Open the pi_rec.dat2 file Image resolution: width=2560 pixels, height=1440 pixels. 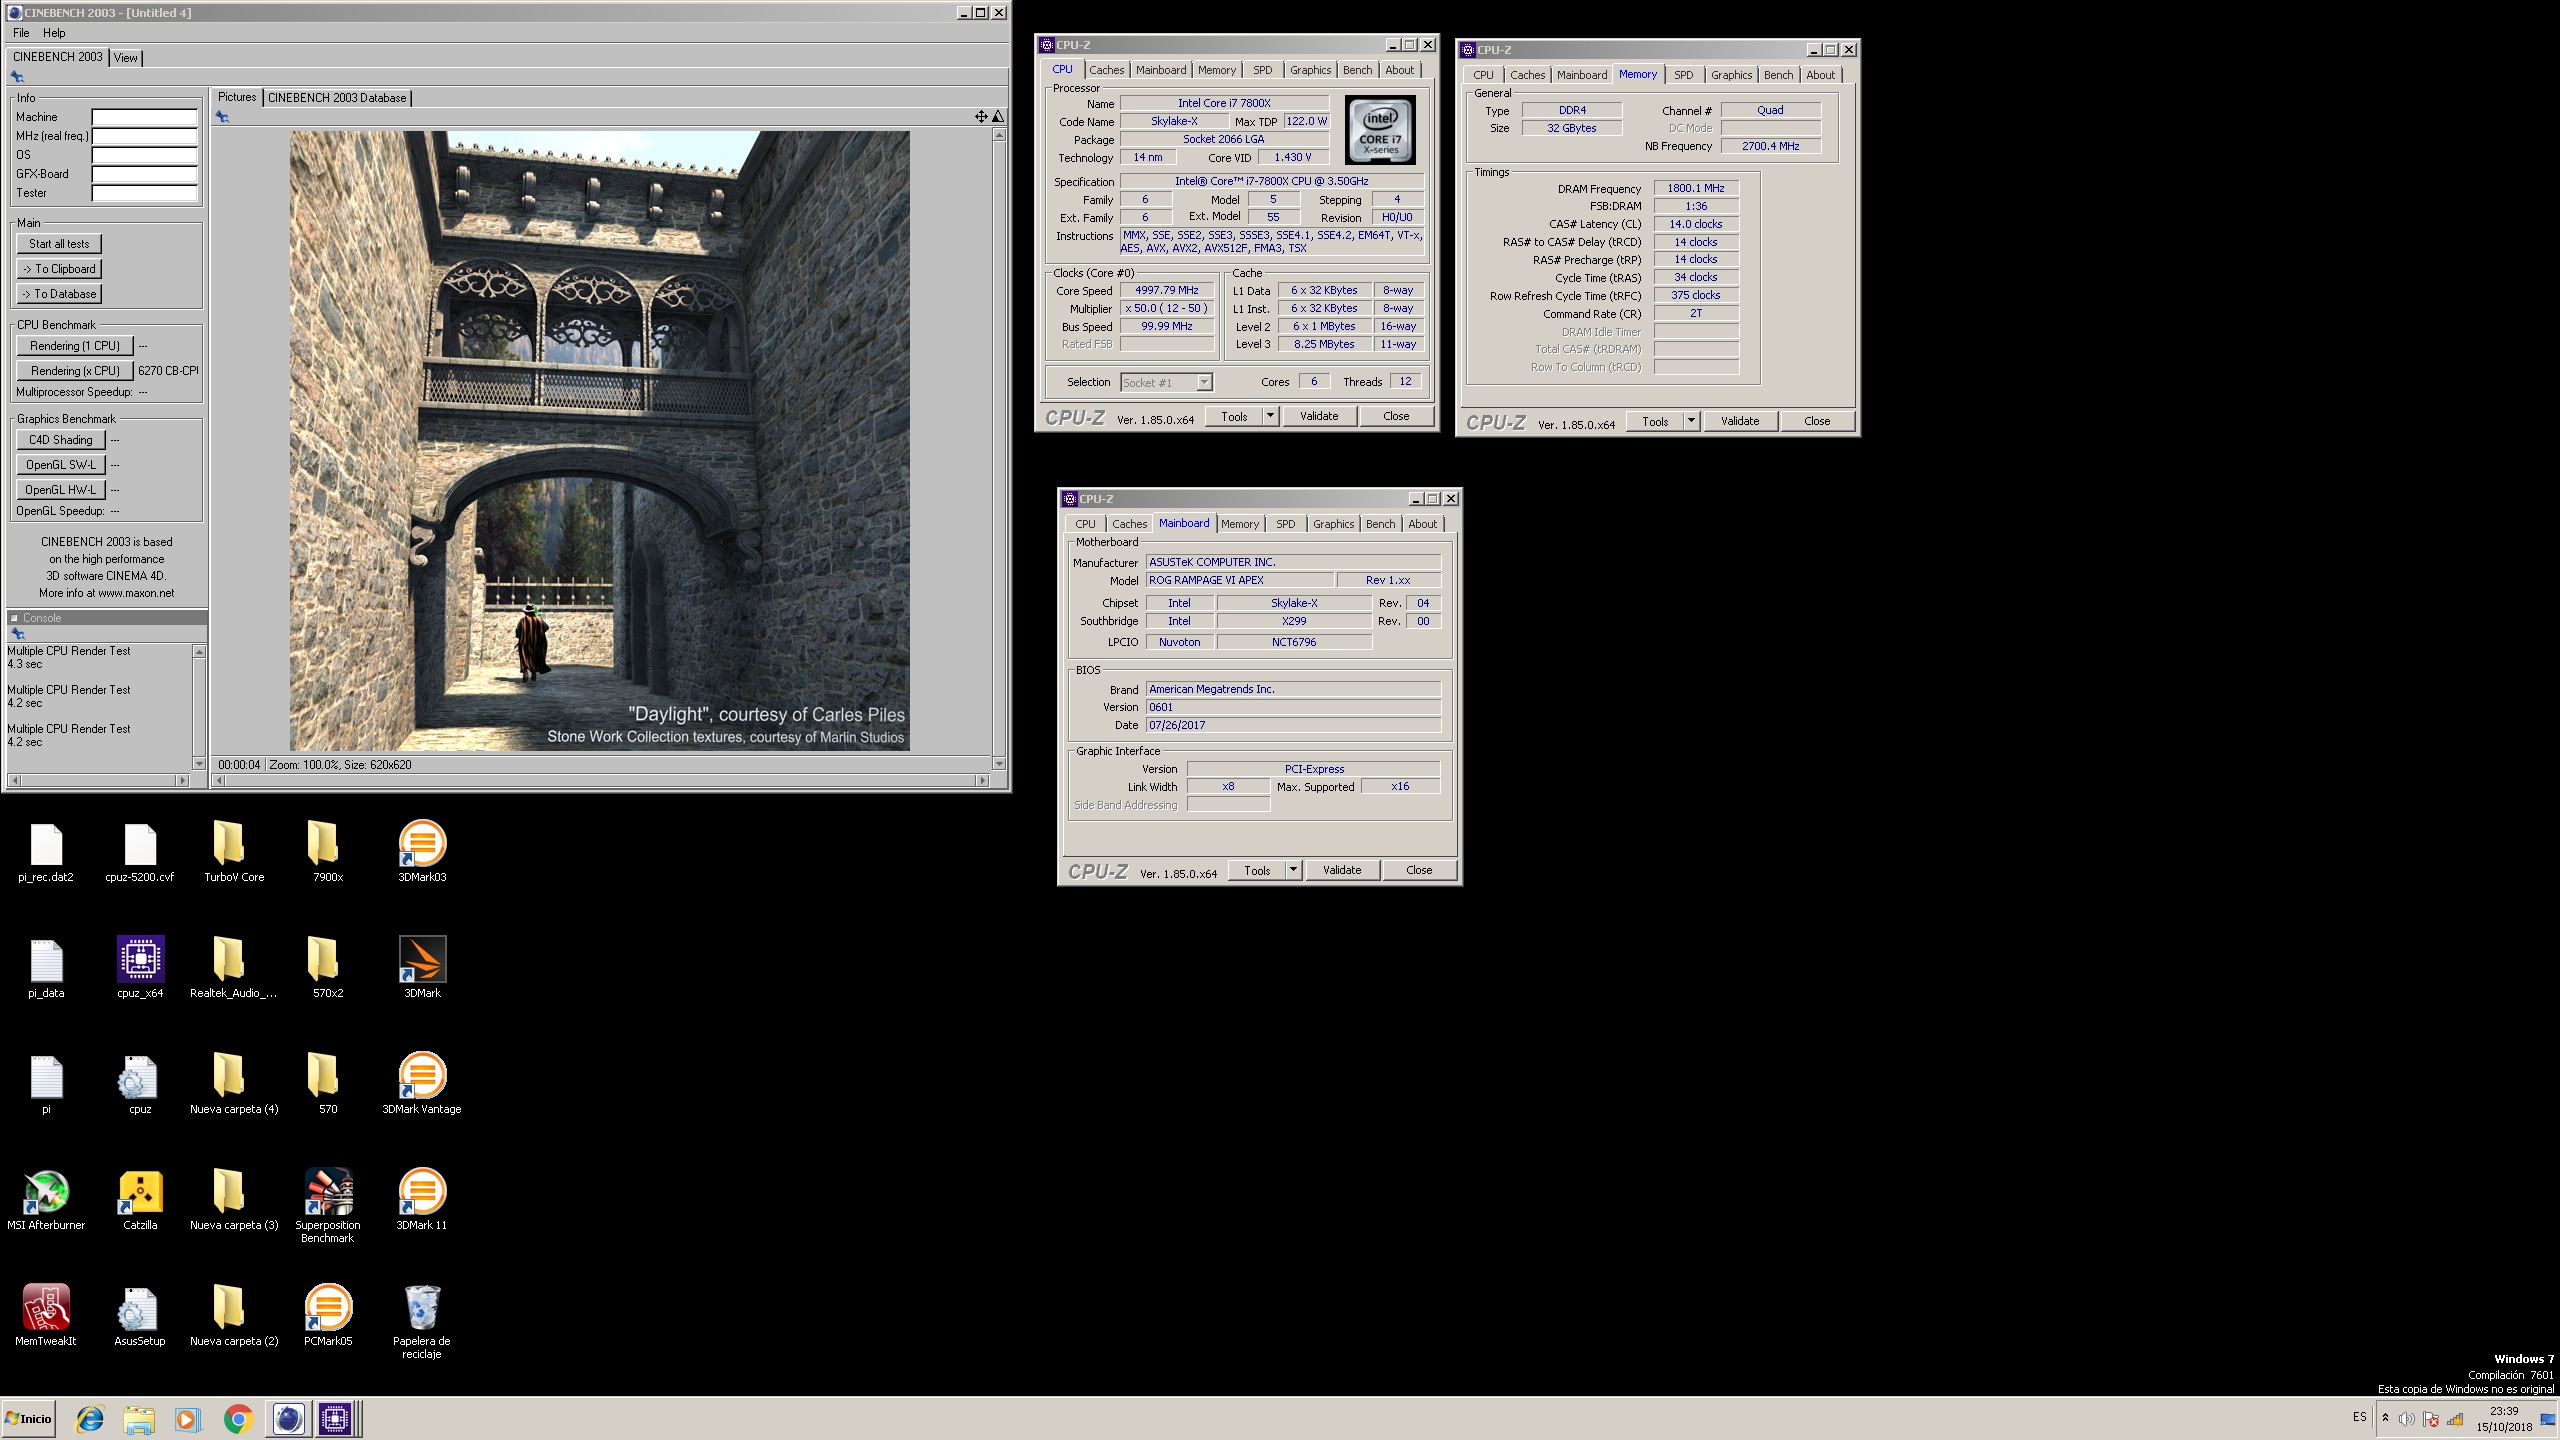pyautogui.click(x=46, y=851)
